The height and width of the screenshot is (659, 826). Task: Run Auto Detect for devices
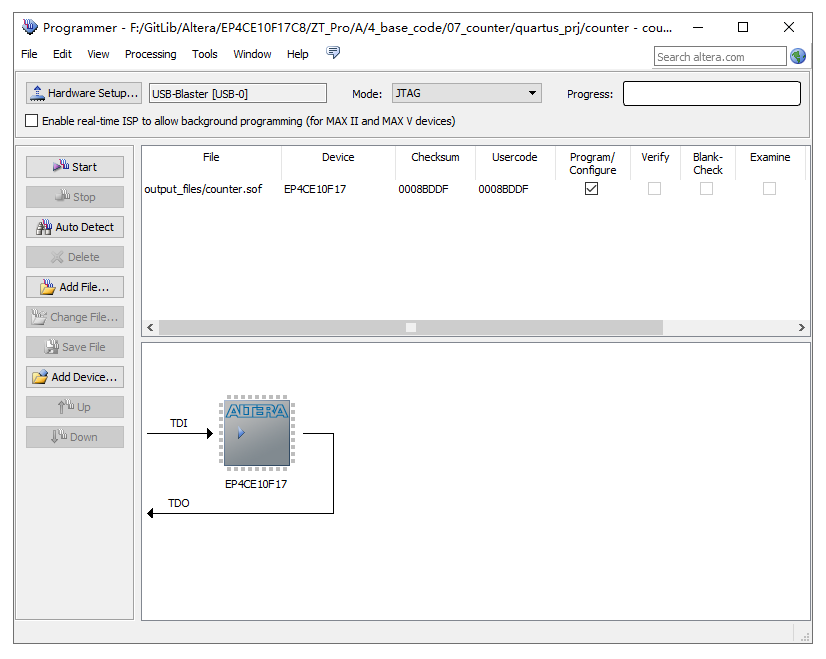click(75, 227)
